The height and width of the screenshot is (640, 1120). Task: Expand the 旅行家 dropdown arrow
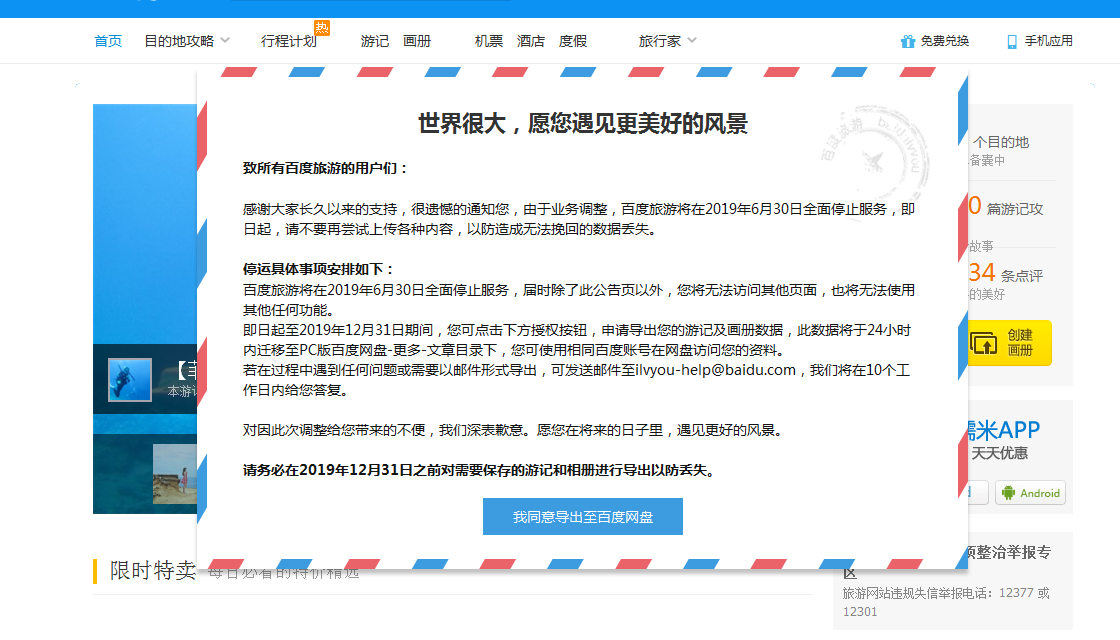point(691,41)
